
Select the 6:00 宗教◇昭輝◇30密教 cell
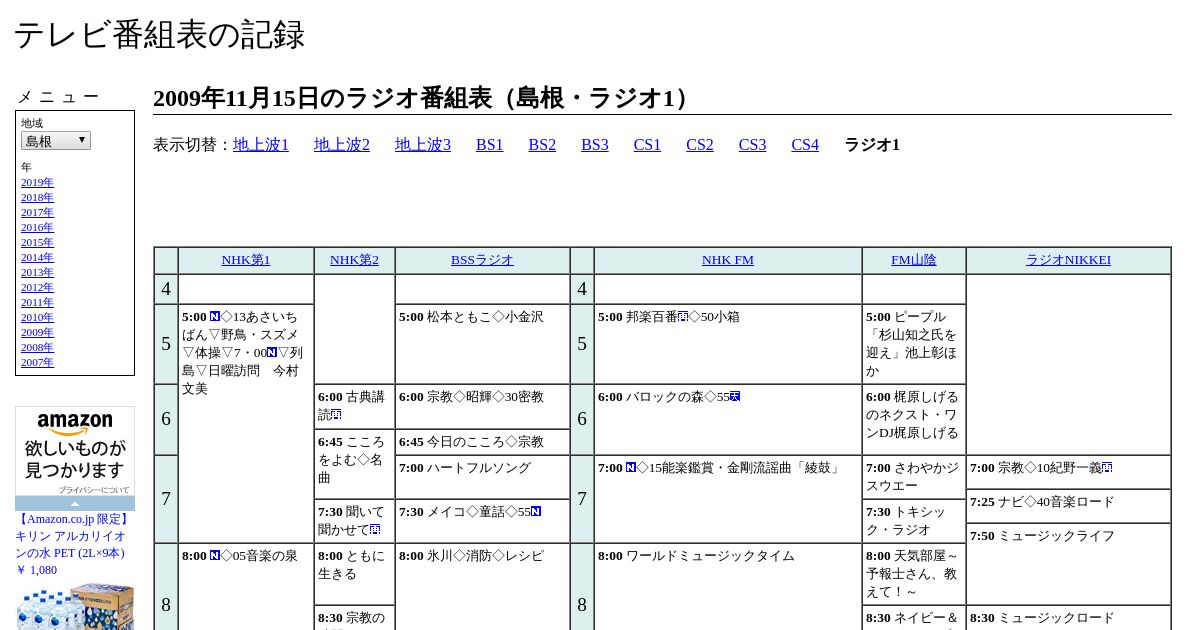482,407
